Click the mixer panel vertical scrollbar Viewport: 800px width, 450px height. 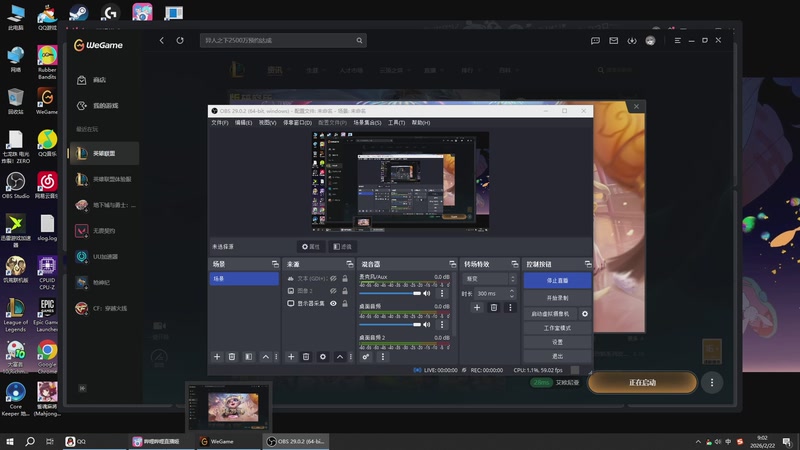pos(454,306)
